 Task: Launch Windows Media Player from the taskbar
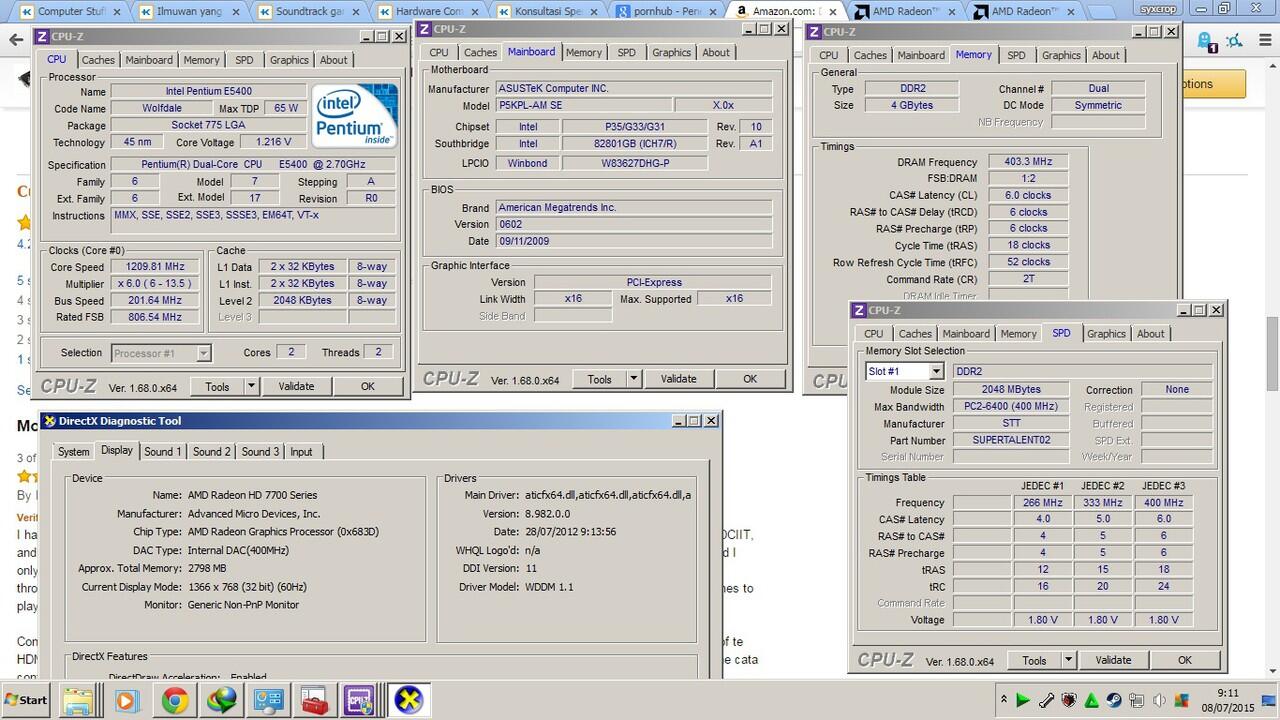pyautogui.click(x=126, y=699)
